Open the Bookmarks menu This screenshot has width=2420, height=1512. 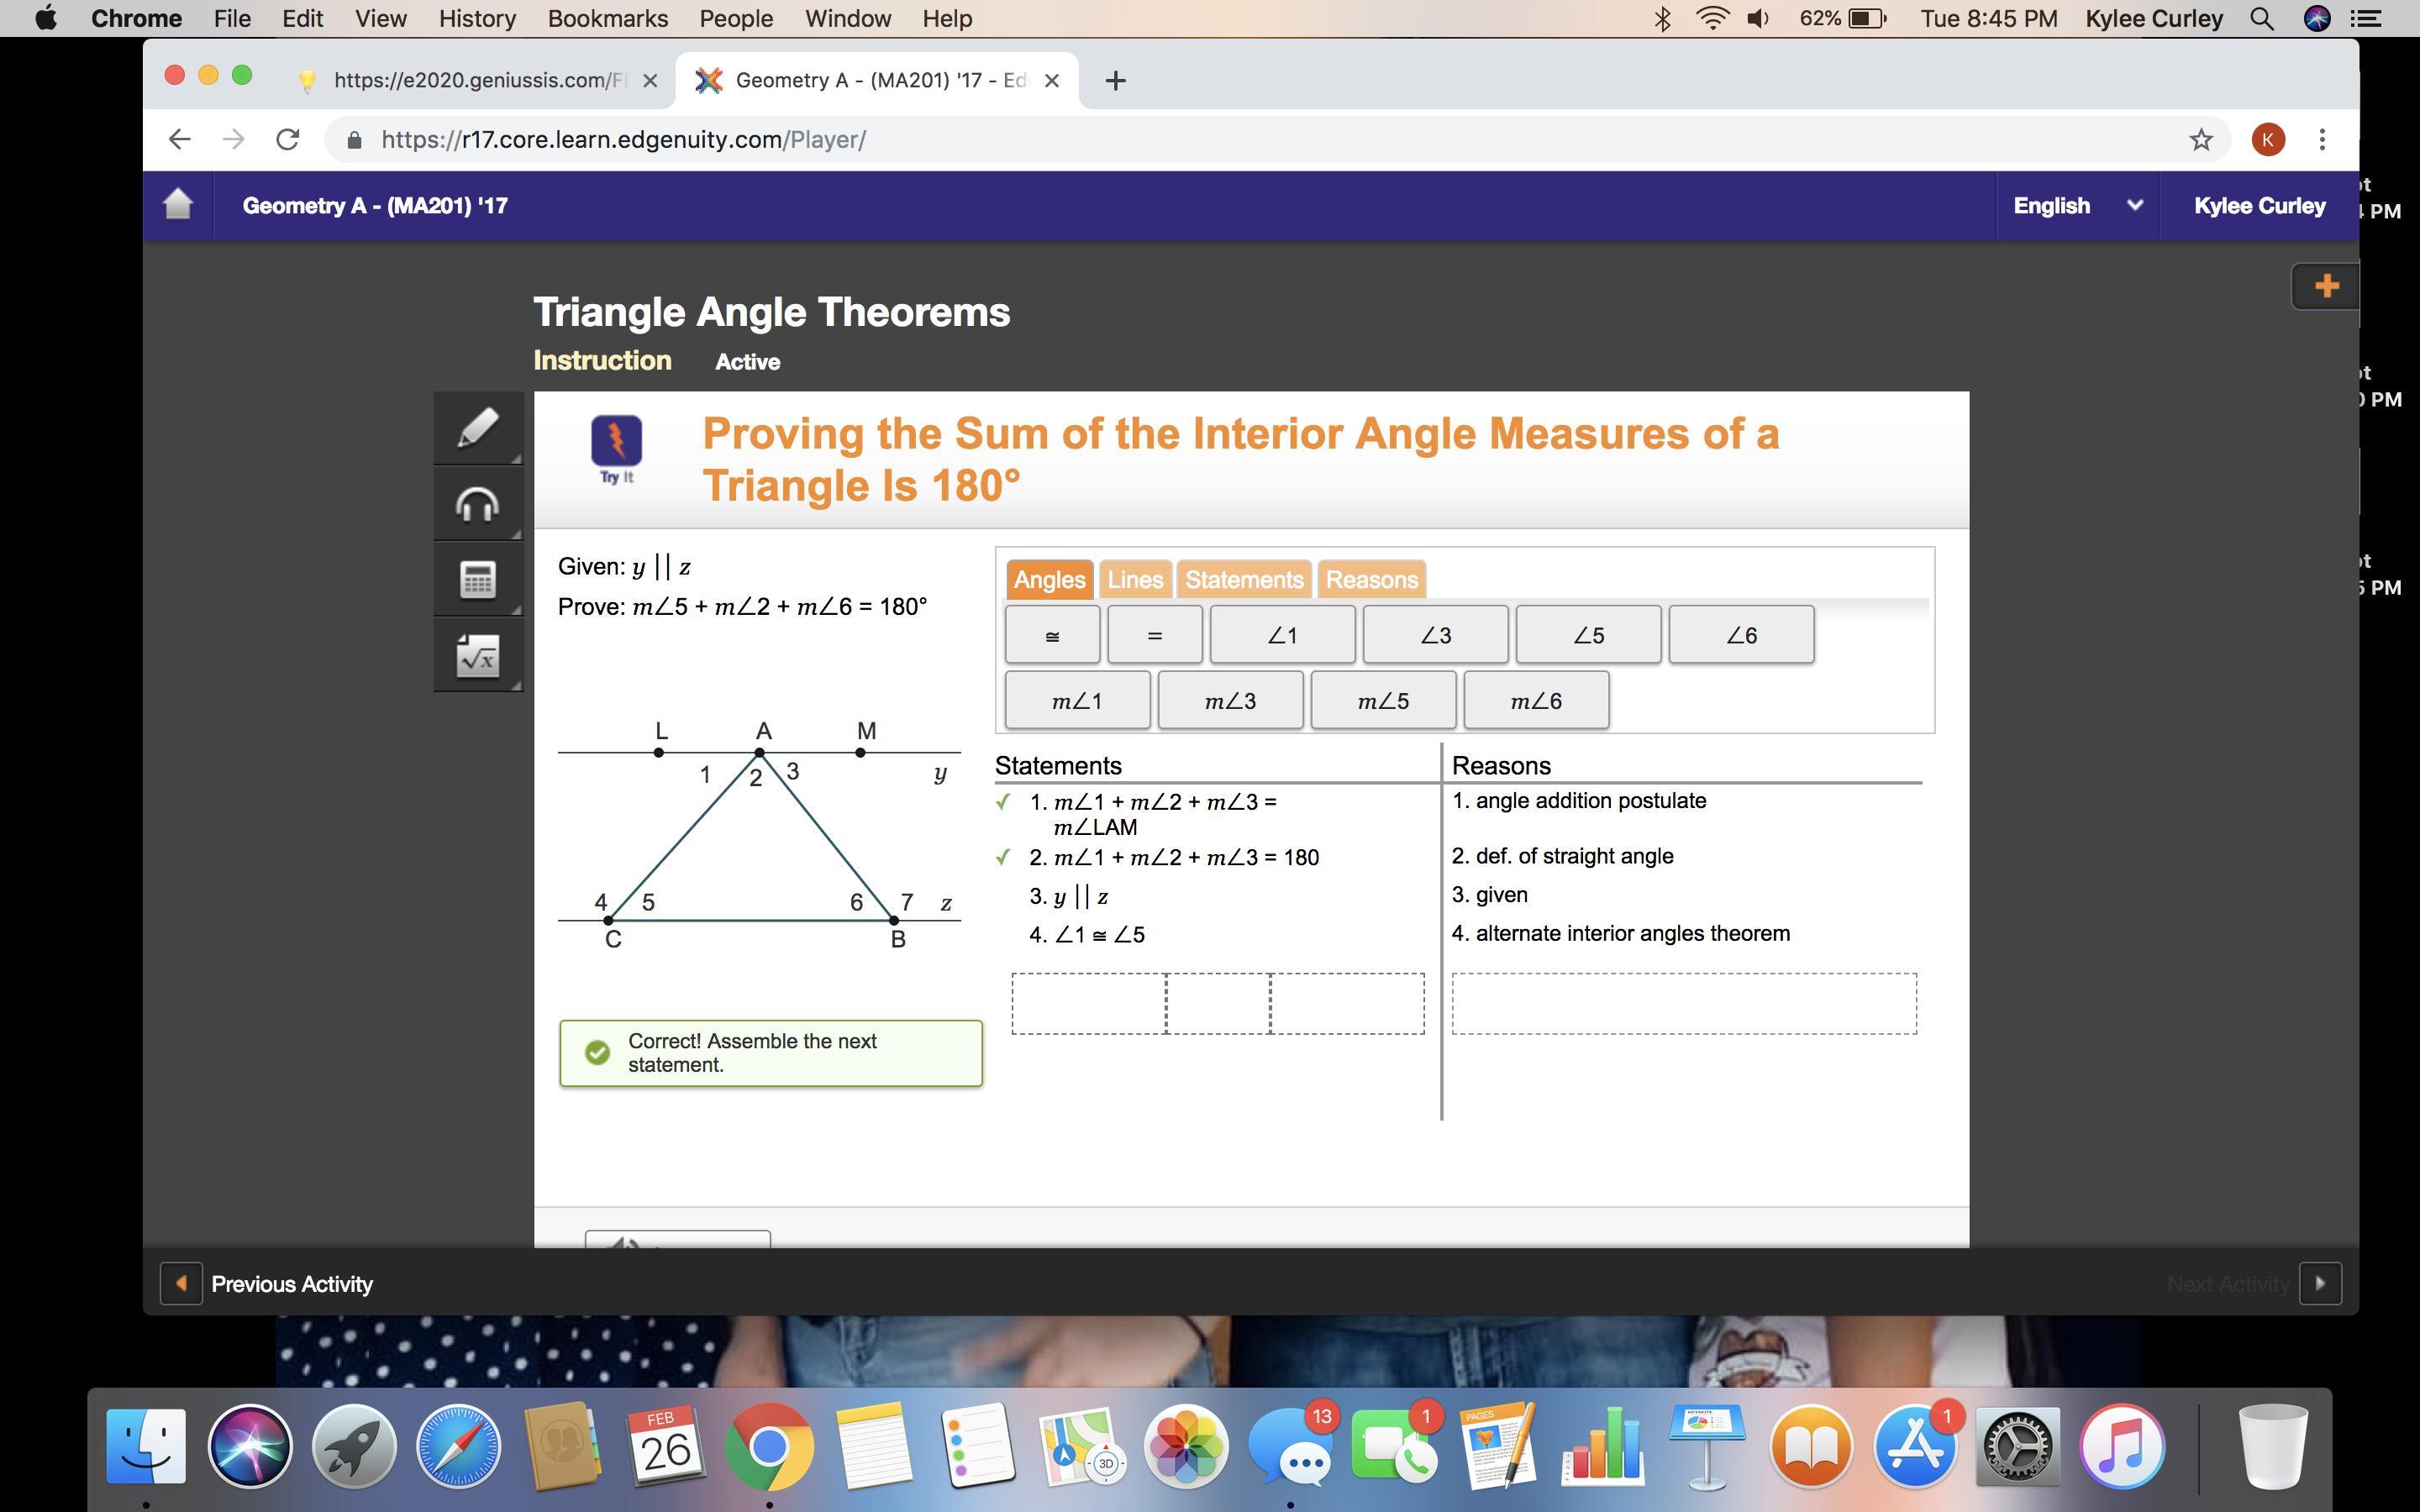607,19
